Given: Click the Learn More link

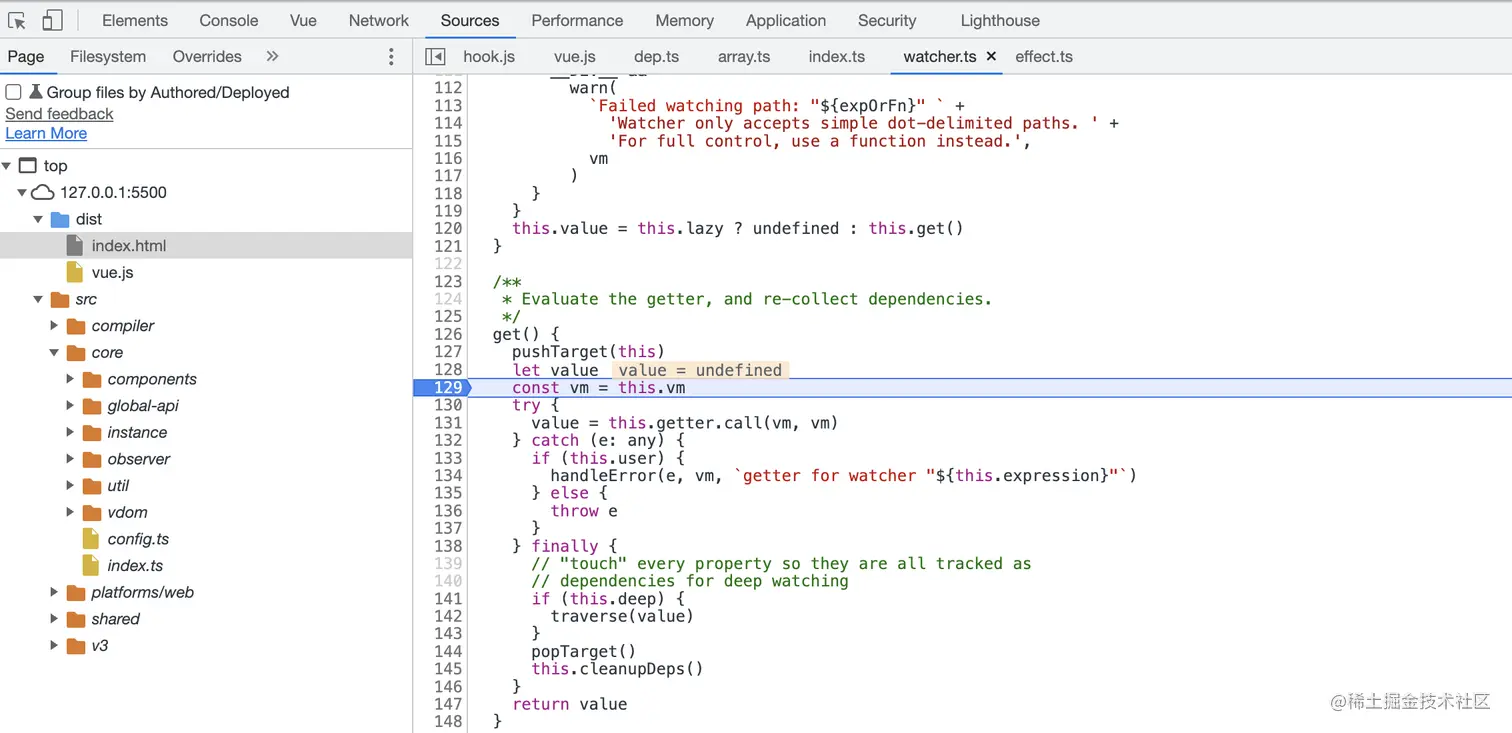Looking at the screenshot, I should click(x=46, y=133).
